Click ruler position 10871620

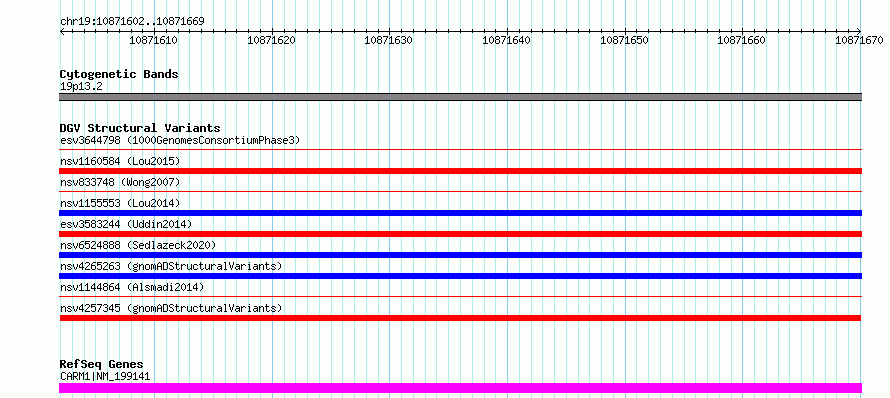[x=272, y=41]
